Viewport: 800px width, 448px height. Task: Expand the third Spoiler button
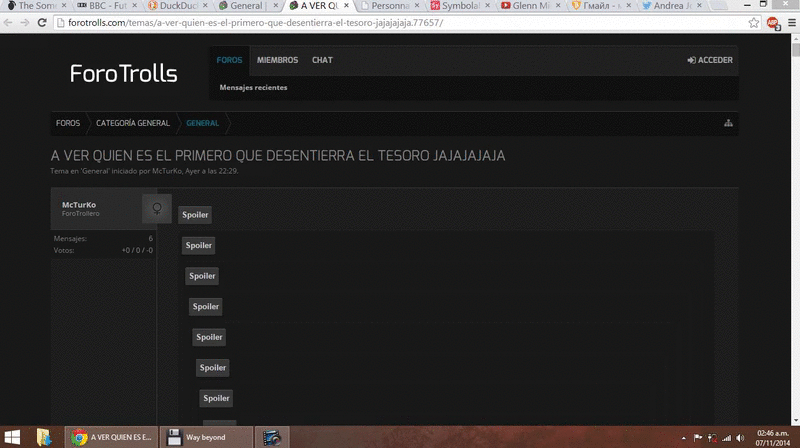(x=202, y=276)
